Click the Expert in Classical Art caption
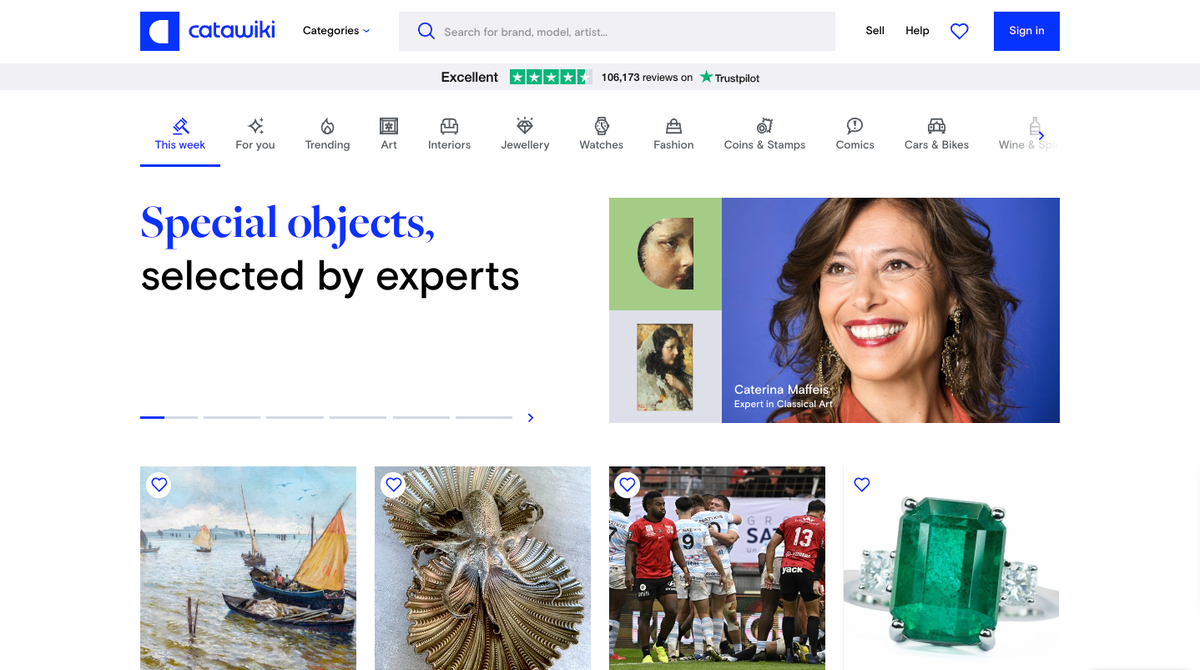This screenshot has width=1200, height=670. 783,404
